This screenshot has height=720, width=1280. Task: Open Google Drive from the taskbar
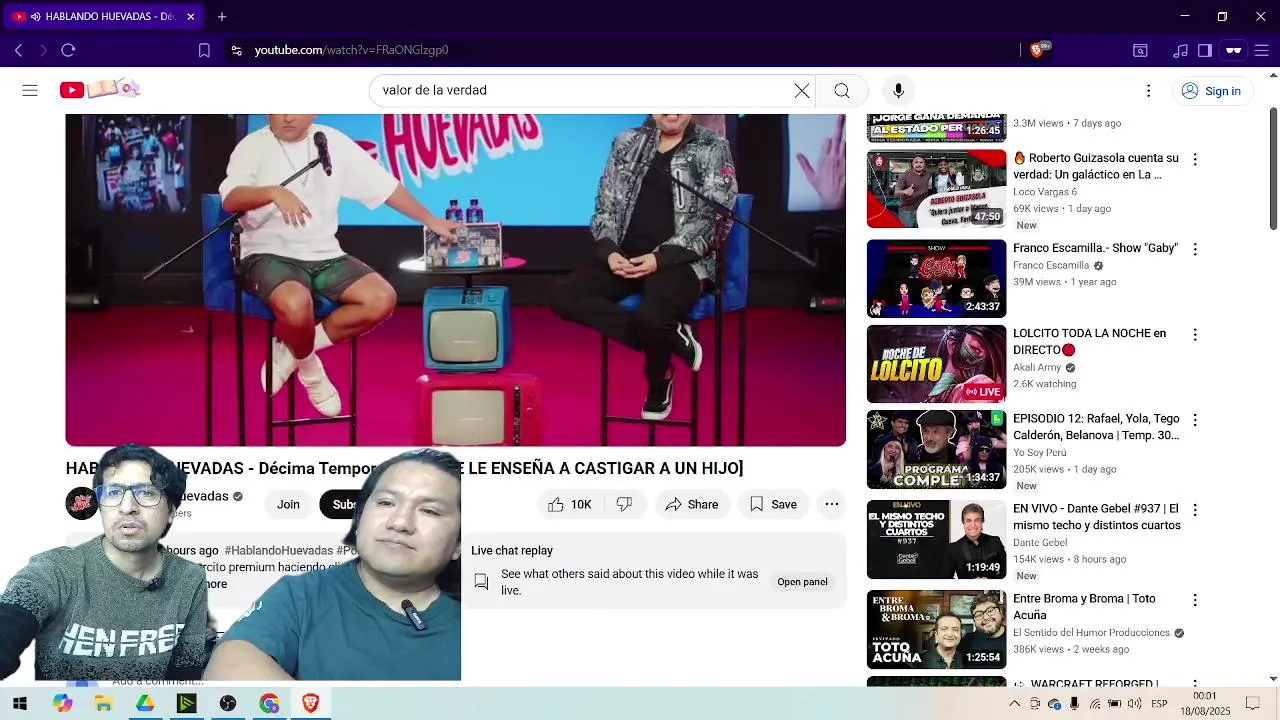point(145,704)
